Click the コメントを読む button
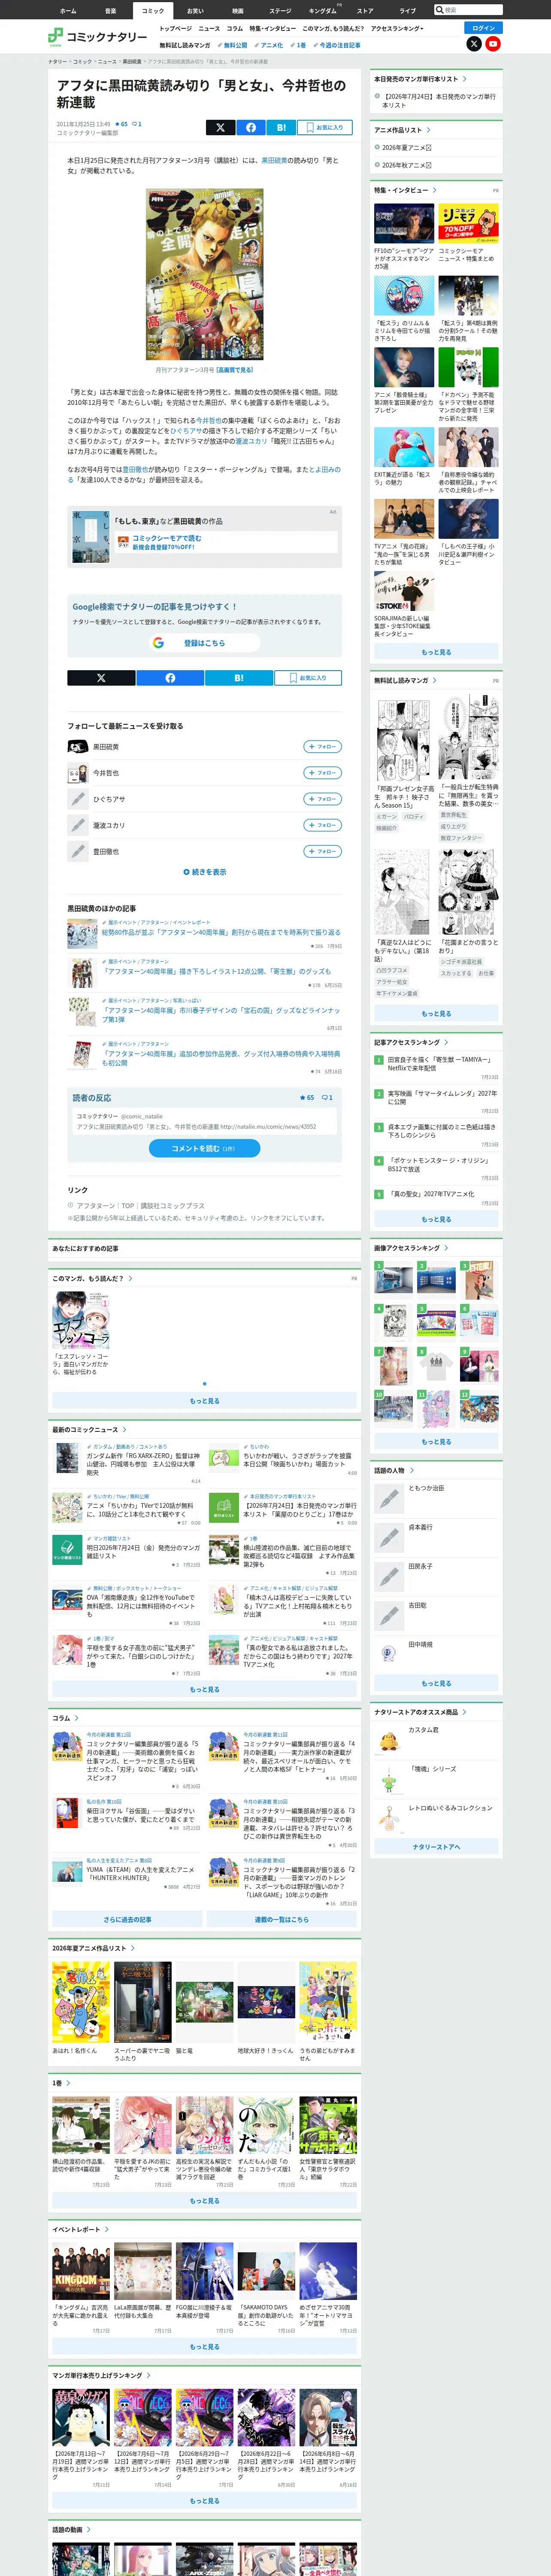Image resolution: width=551 pixels, height=2576 pixels. [x=205, y=1148]
